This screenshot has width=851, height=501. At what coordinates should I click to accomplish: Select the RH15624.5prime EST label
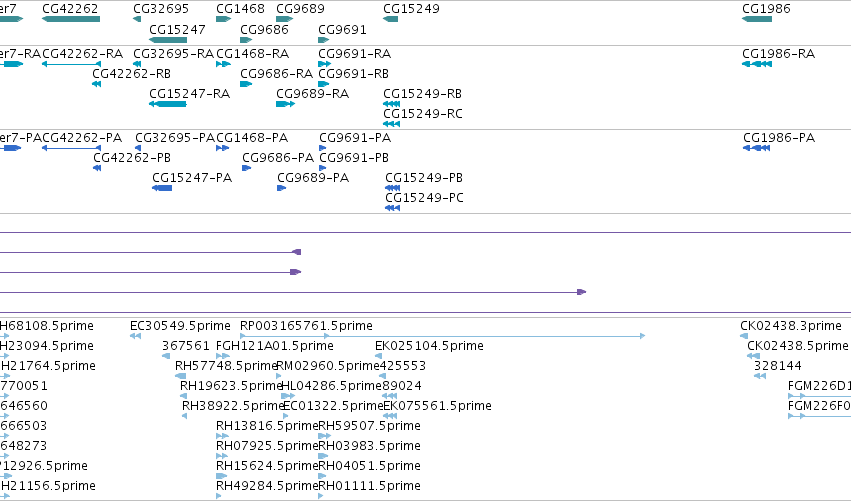point(267,466)
